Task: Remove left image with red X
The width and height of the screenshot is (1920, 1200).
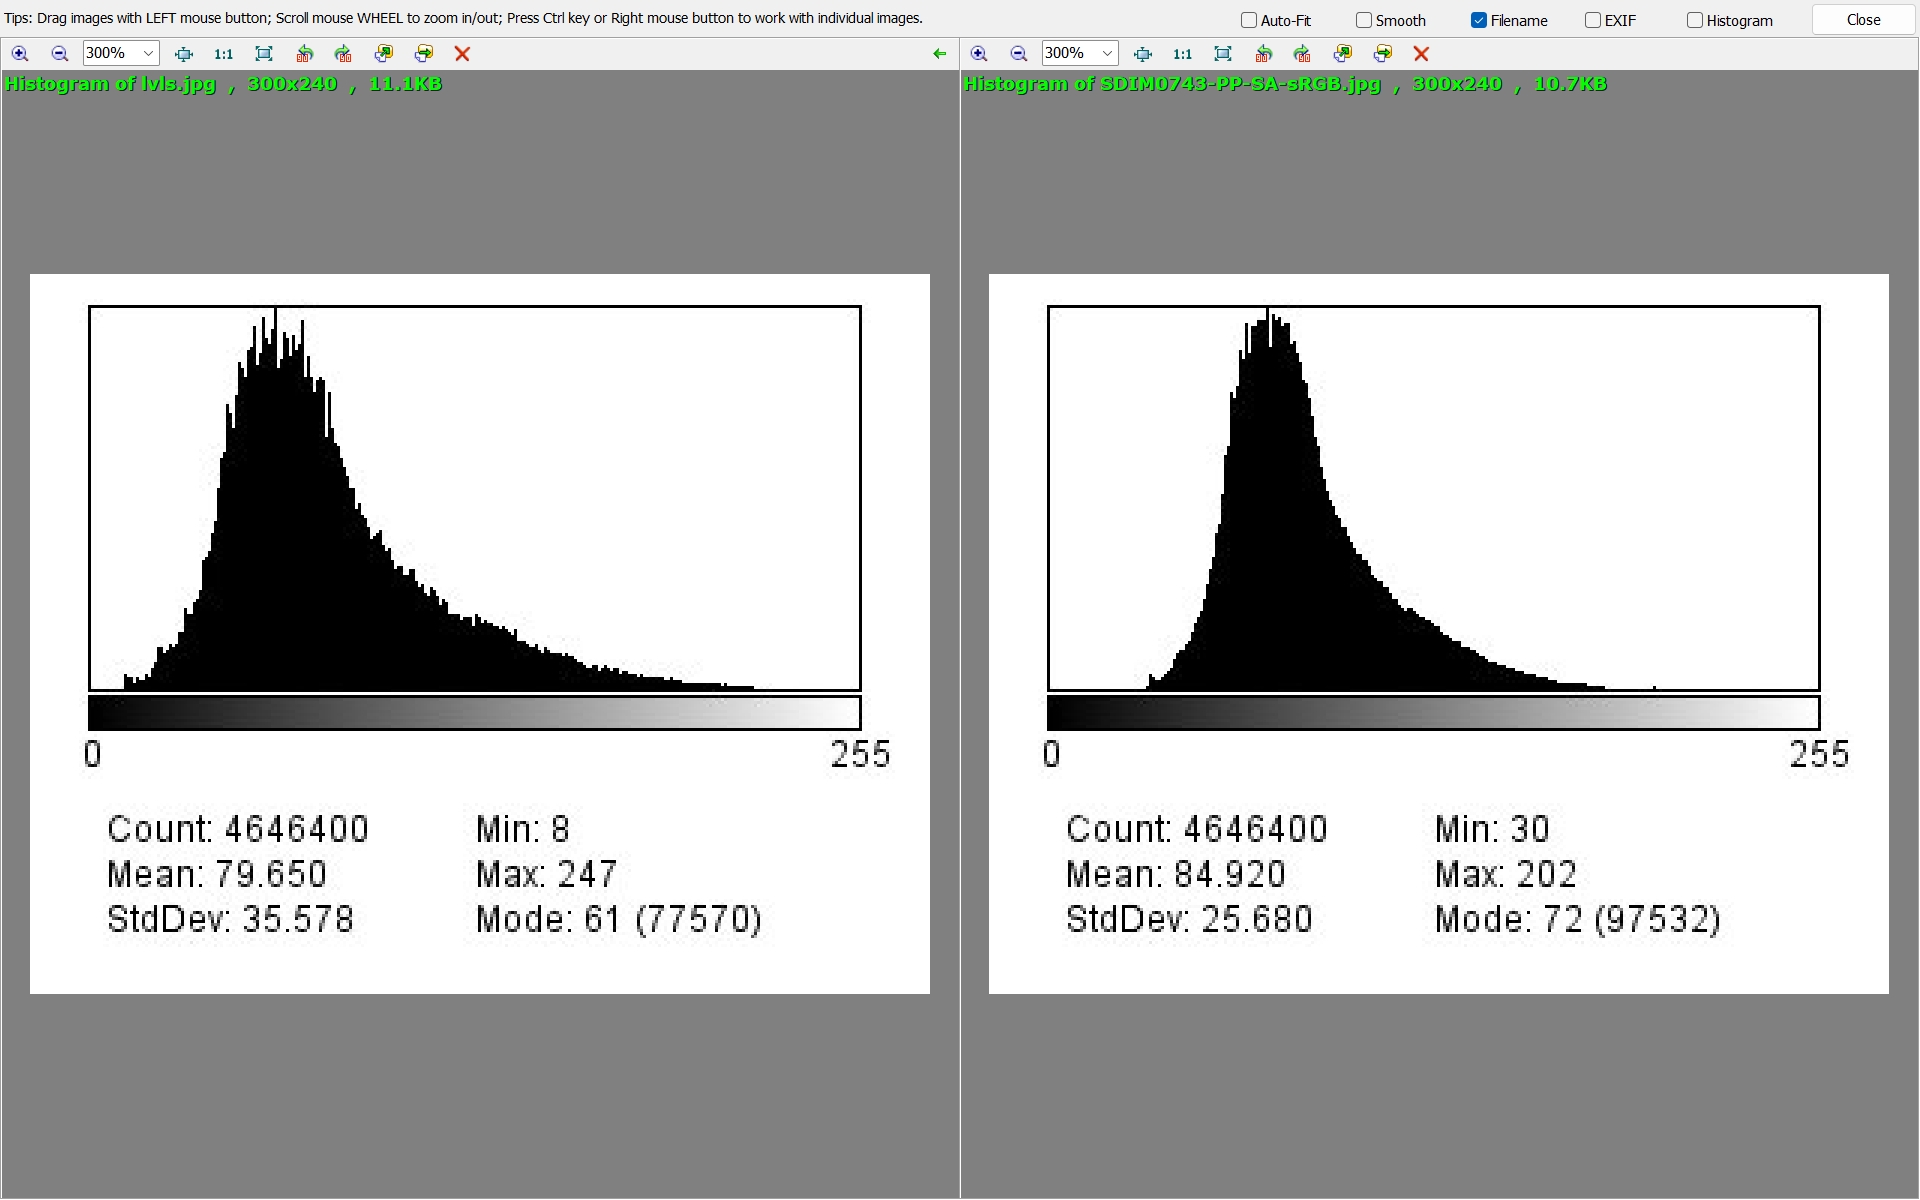Action: [462, 54]
